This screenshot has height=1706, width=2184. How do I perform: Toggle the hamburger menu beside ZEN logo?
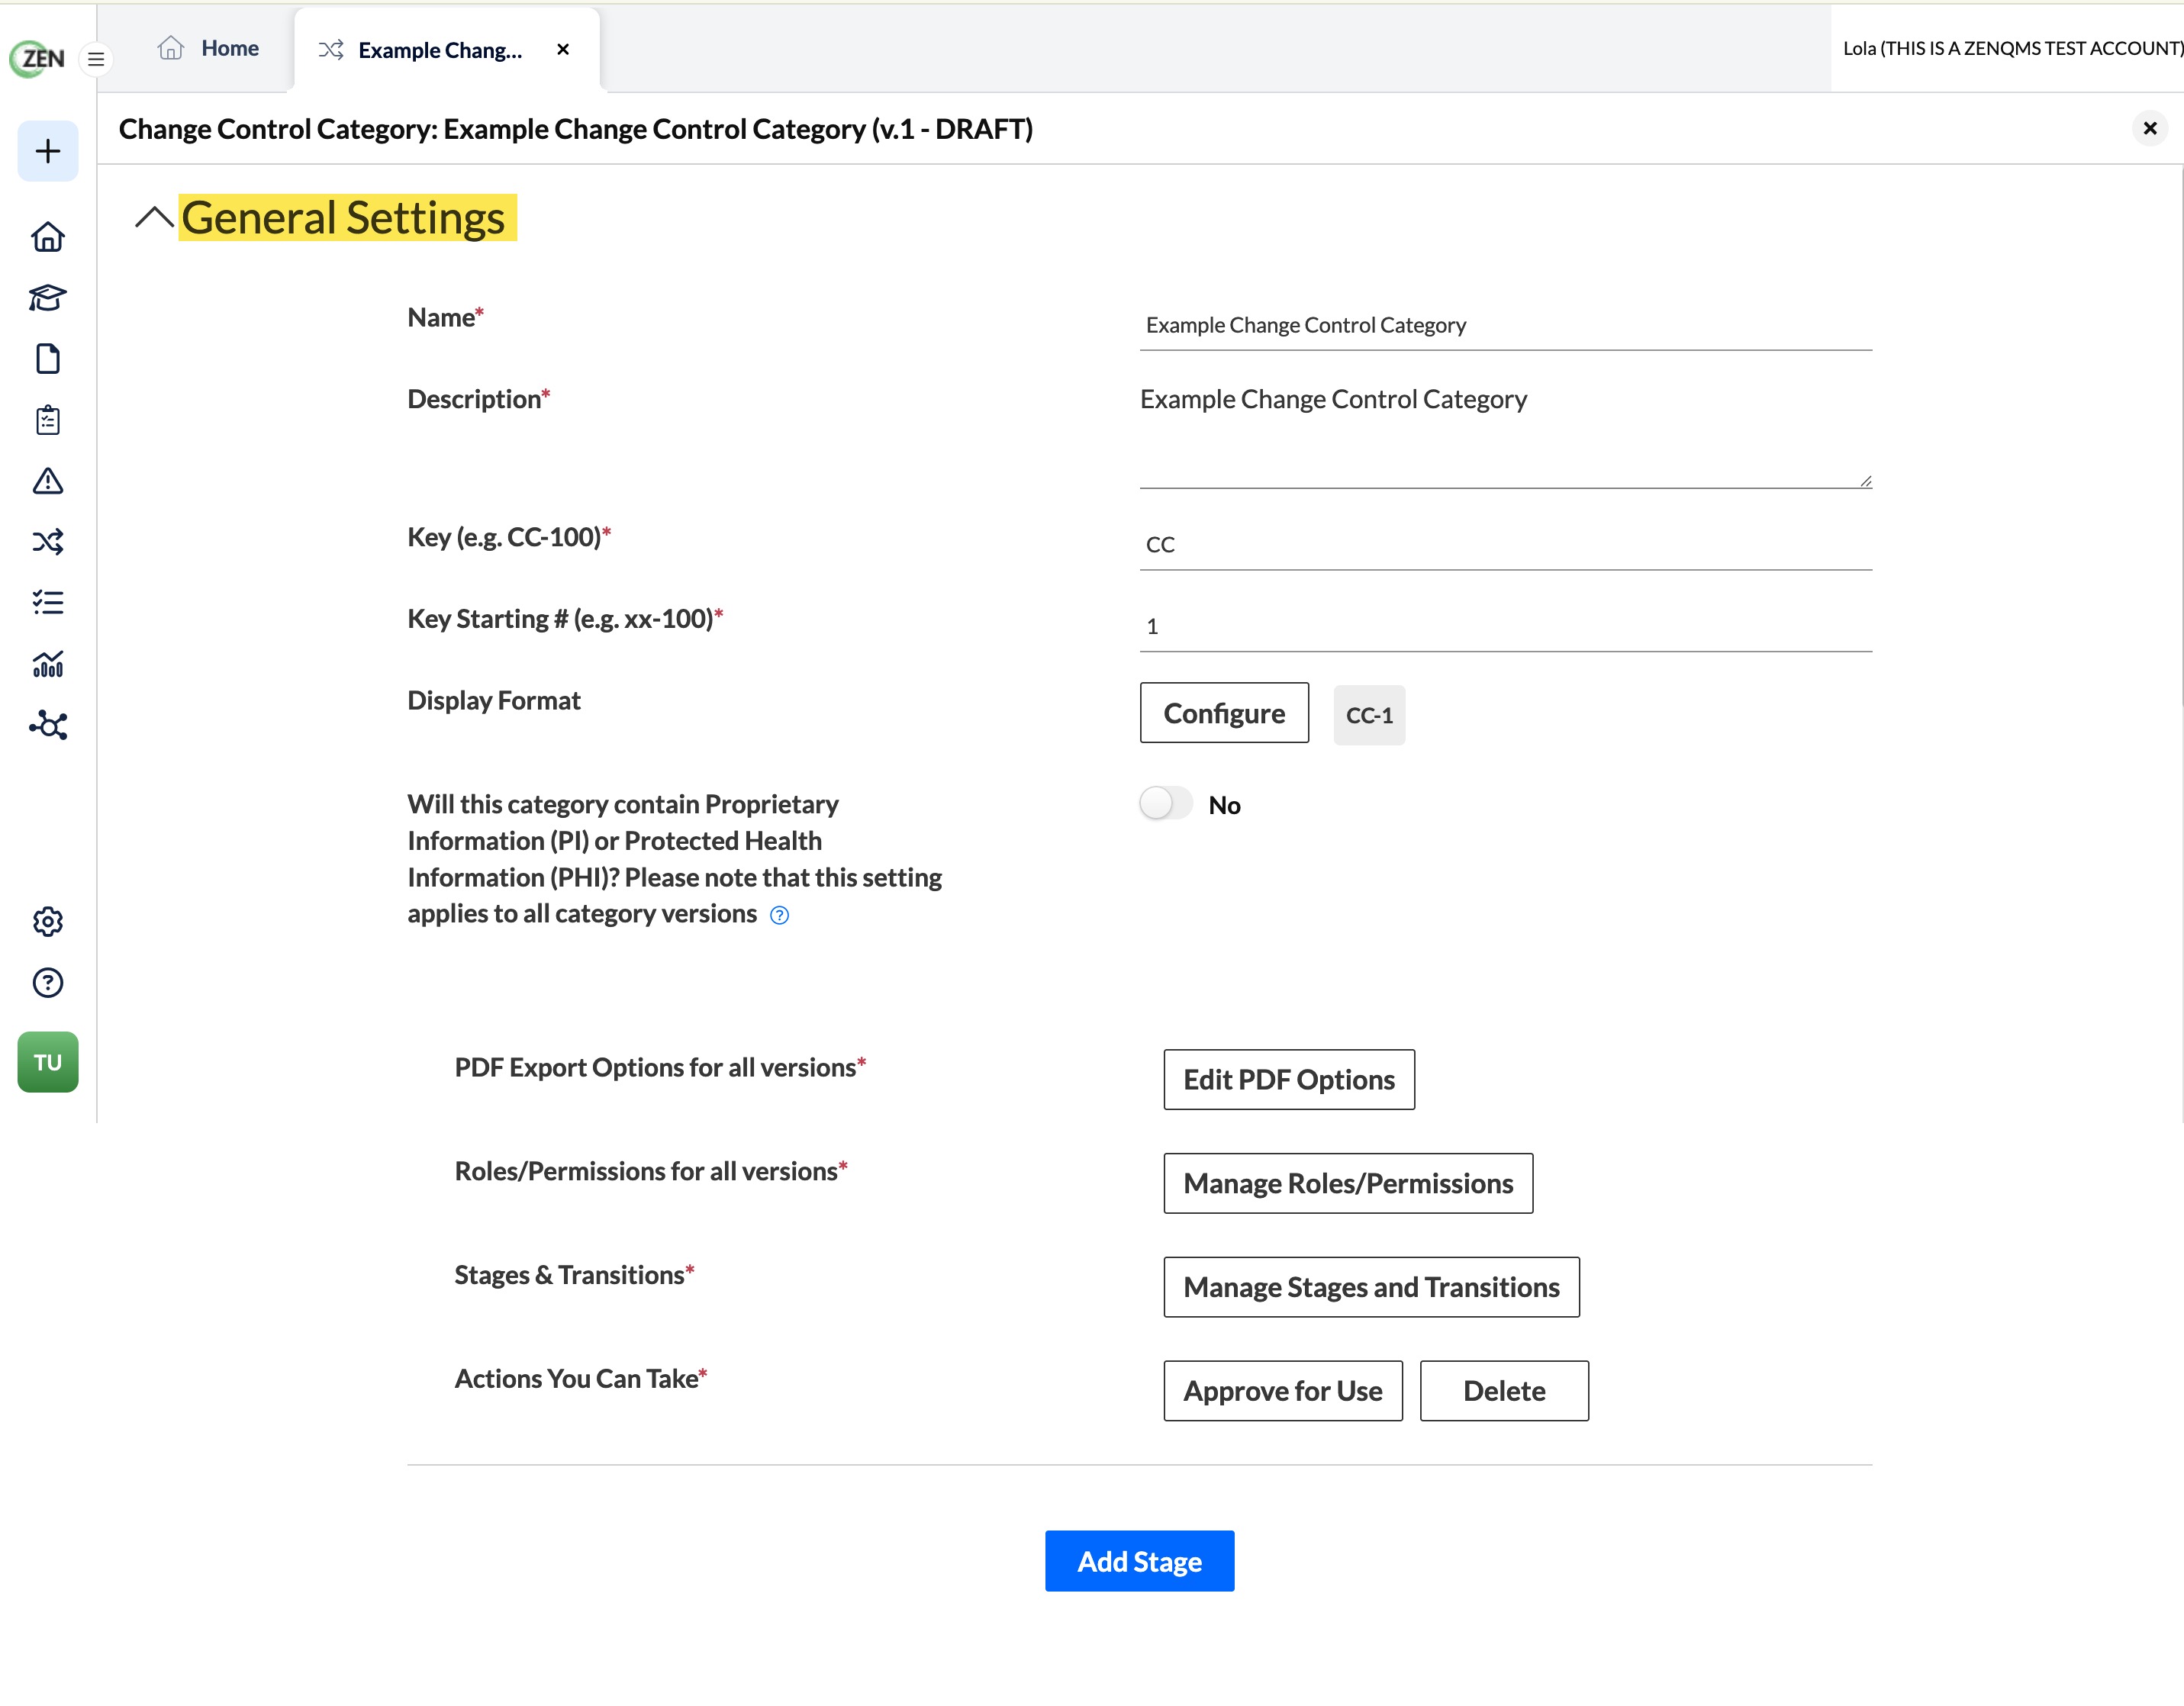[96, 59]
